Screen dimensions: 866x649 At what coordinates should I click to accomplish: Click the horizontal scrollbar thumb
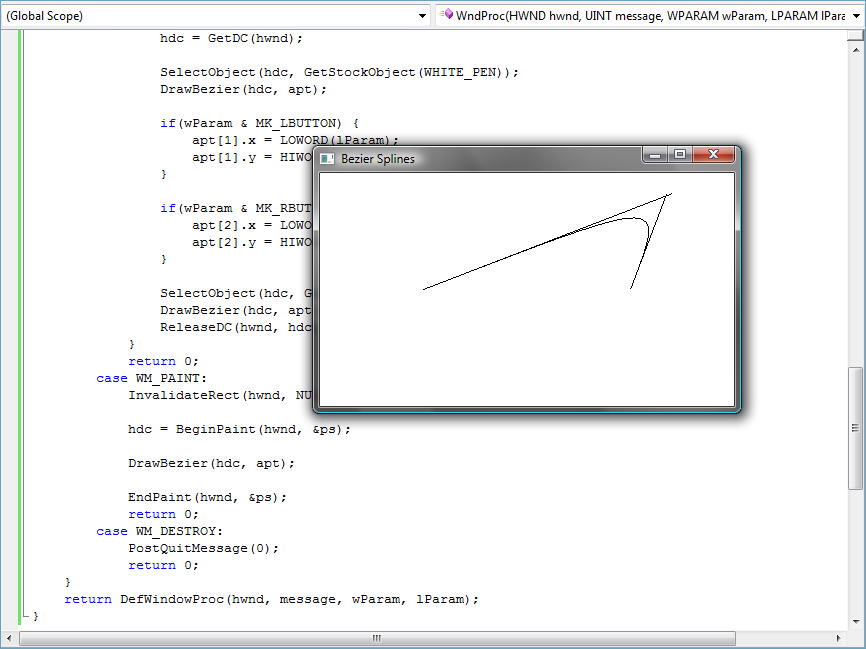point(376,638)
